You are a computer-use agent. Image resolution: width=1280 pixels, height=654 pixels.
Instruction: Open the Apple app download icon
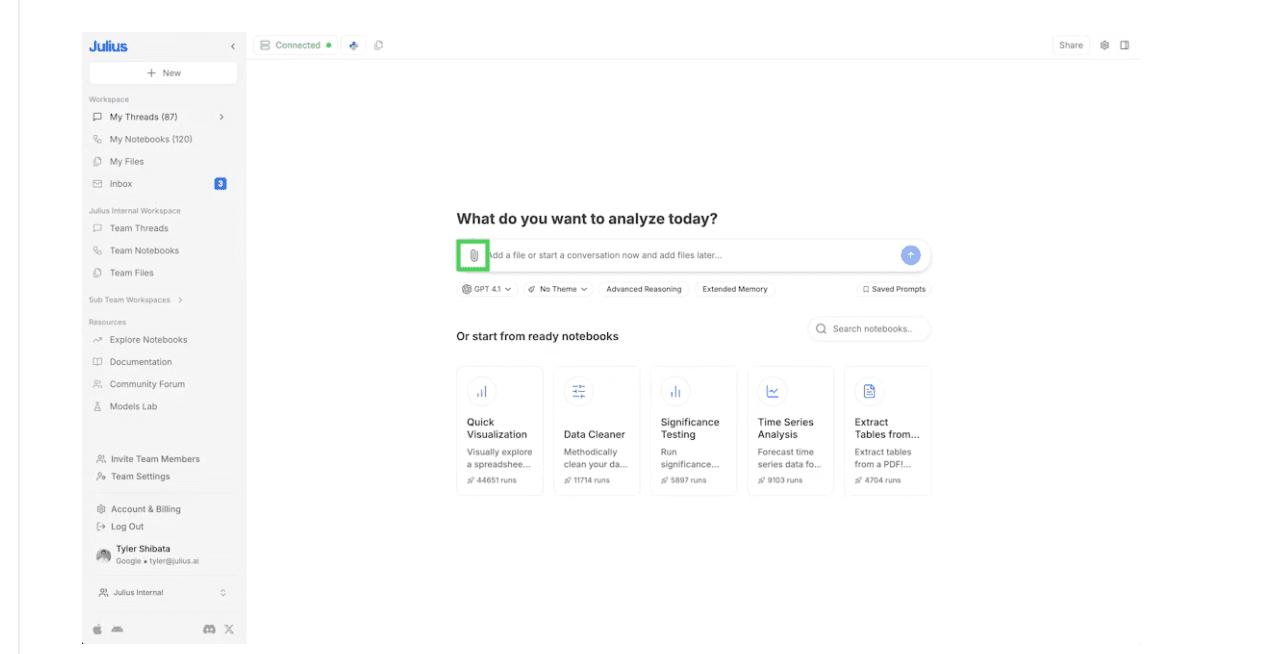(x=96, y=629)
